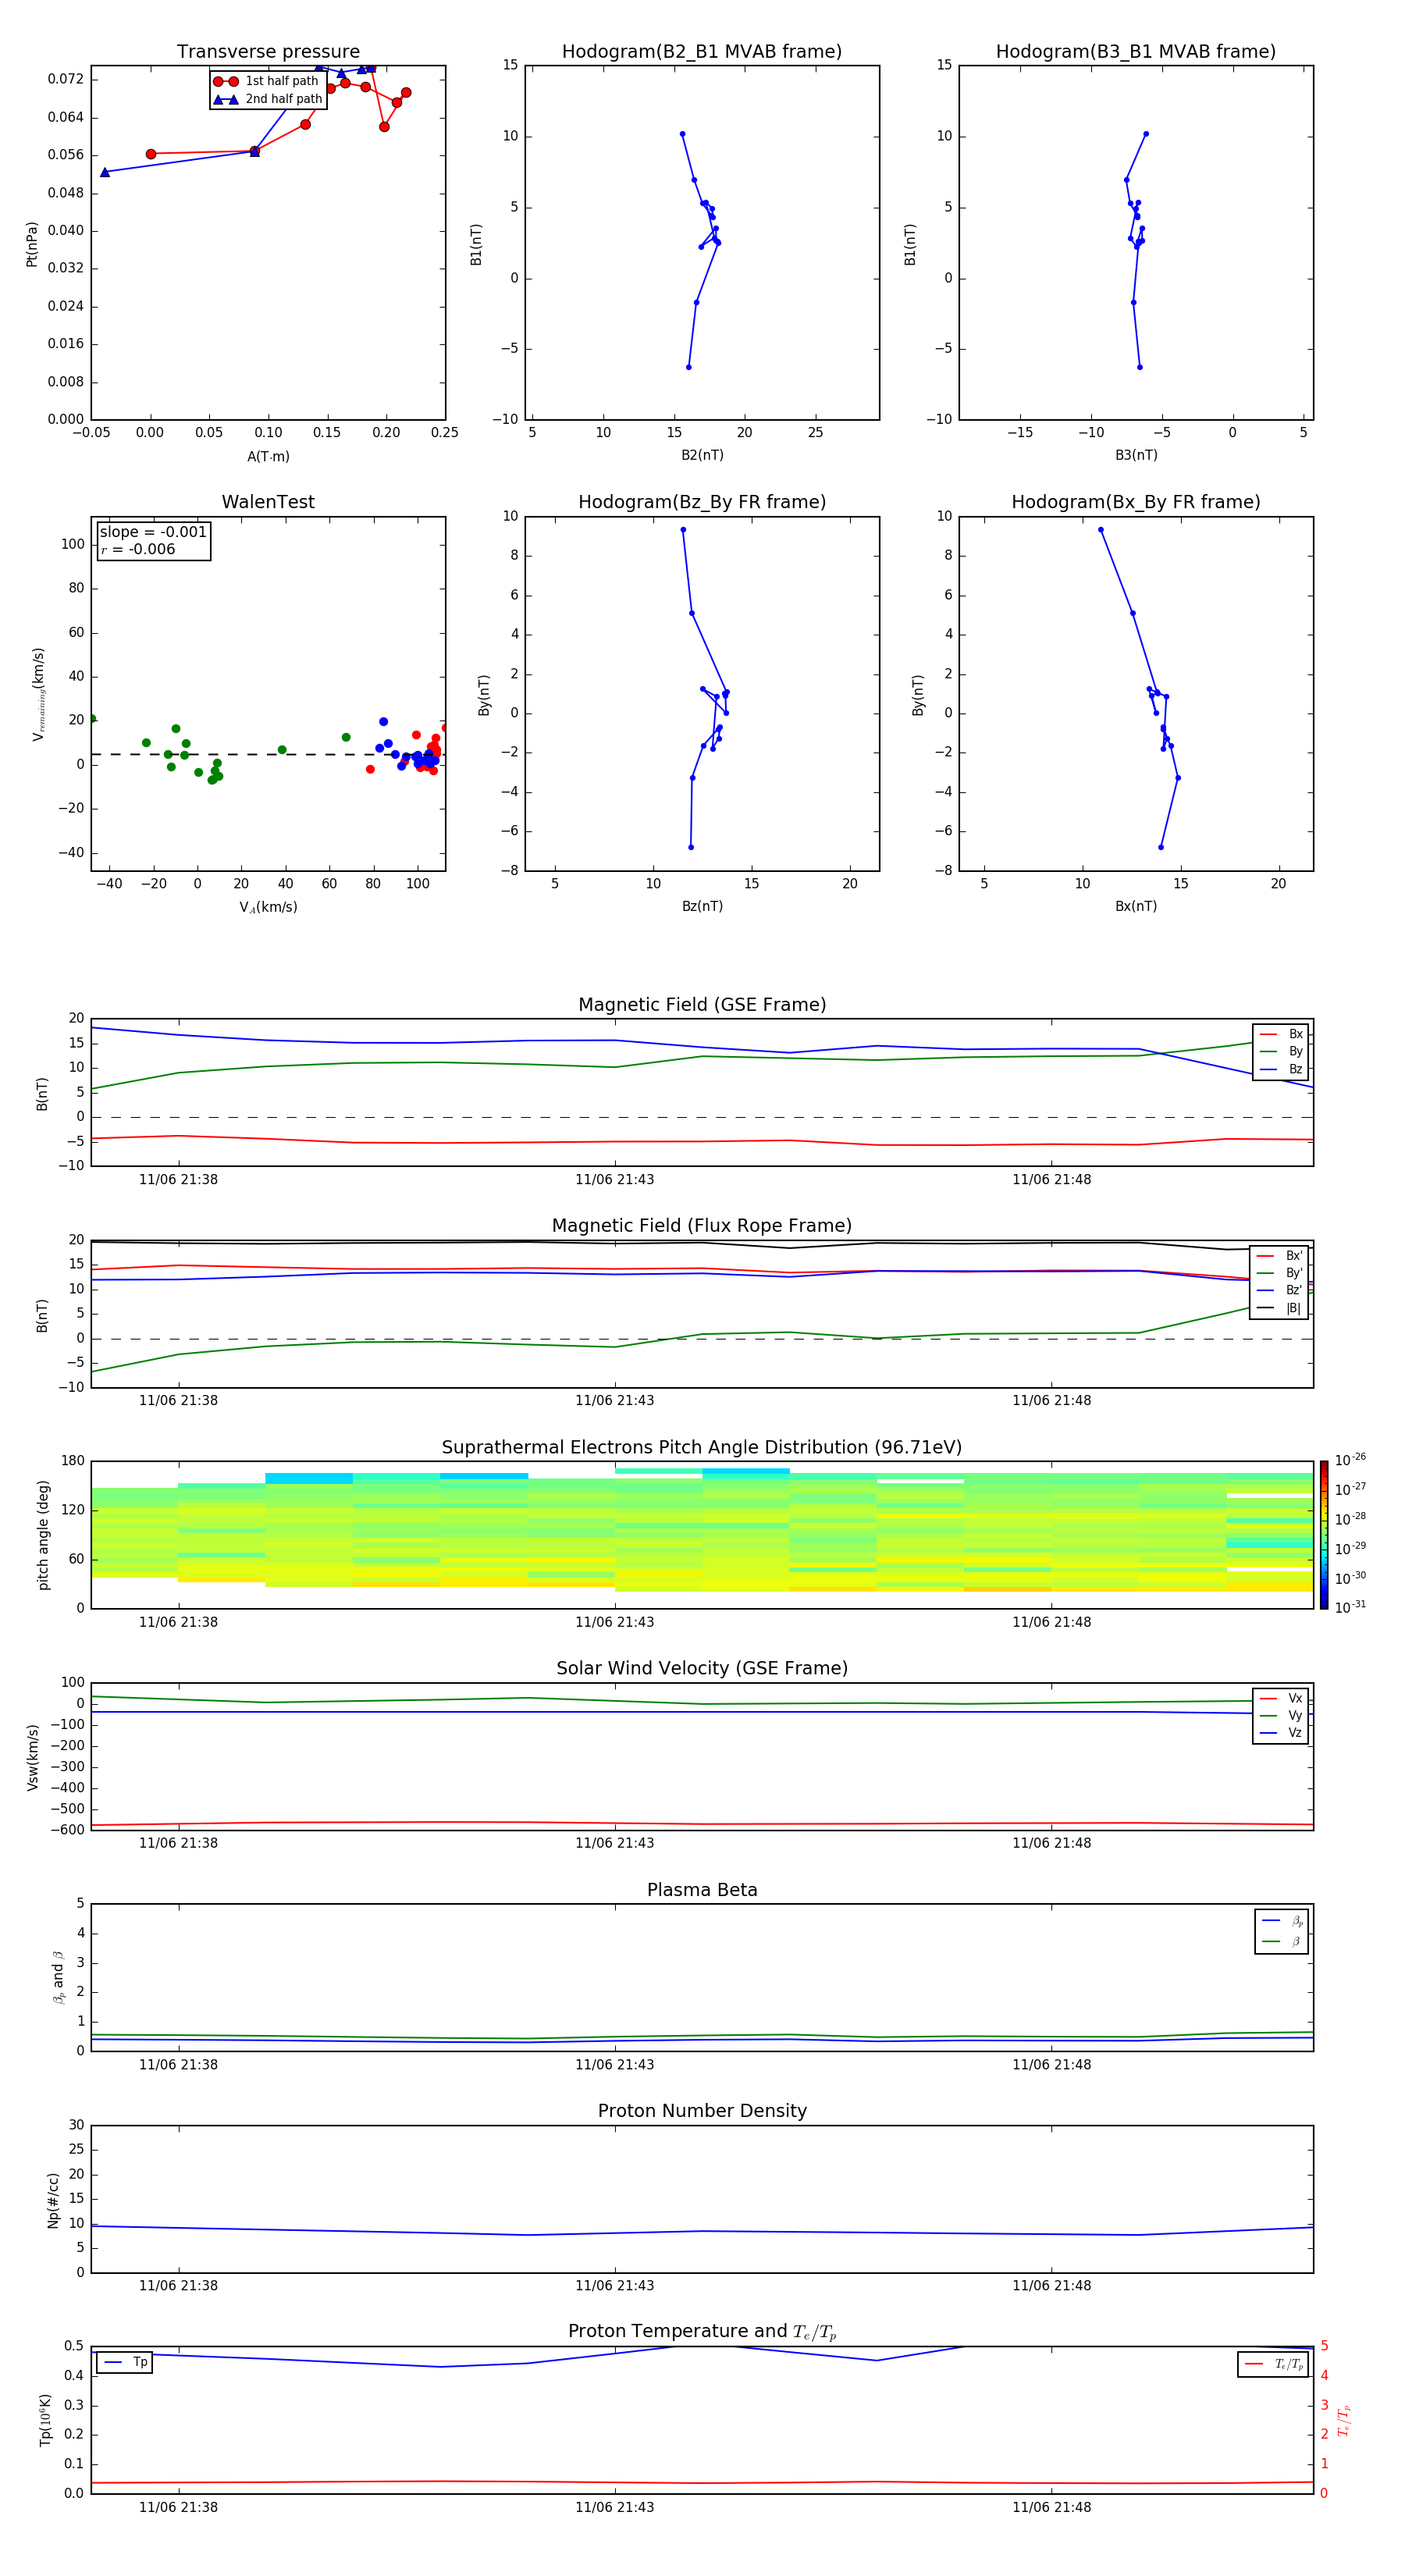1405x2576 pixels.
Task: Click the topmost point of B2_B1 hodogram
Action: coord(682,134)
